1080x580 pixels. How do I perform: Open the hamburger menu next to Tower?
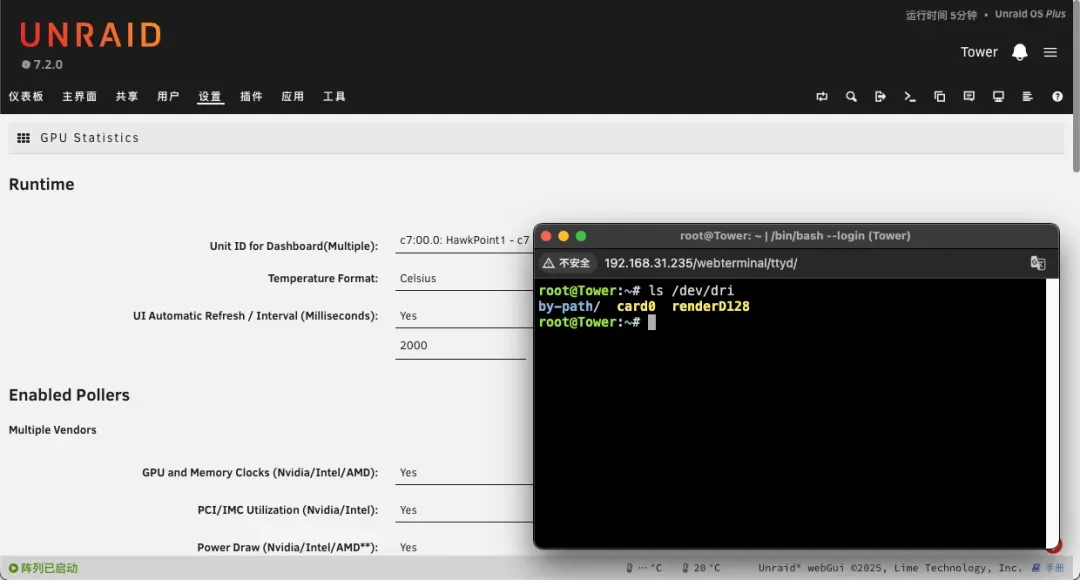[1050, 52]
